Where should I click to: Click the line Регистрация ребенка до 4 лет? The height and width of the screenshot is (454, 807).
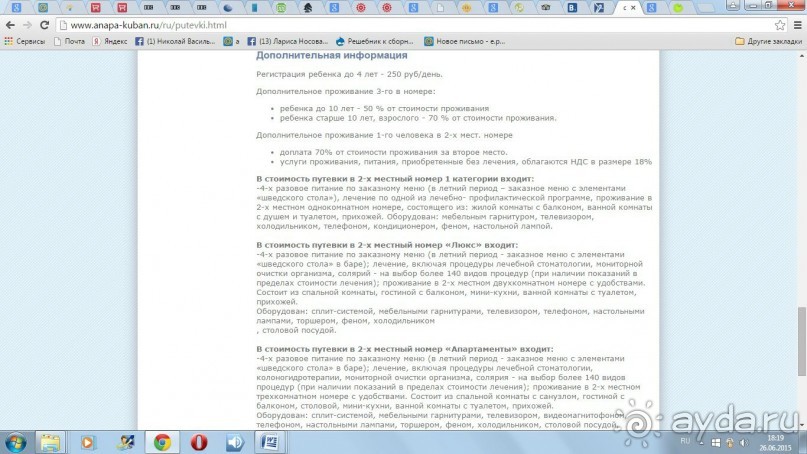pyautogui.click(x=349, y=74)
